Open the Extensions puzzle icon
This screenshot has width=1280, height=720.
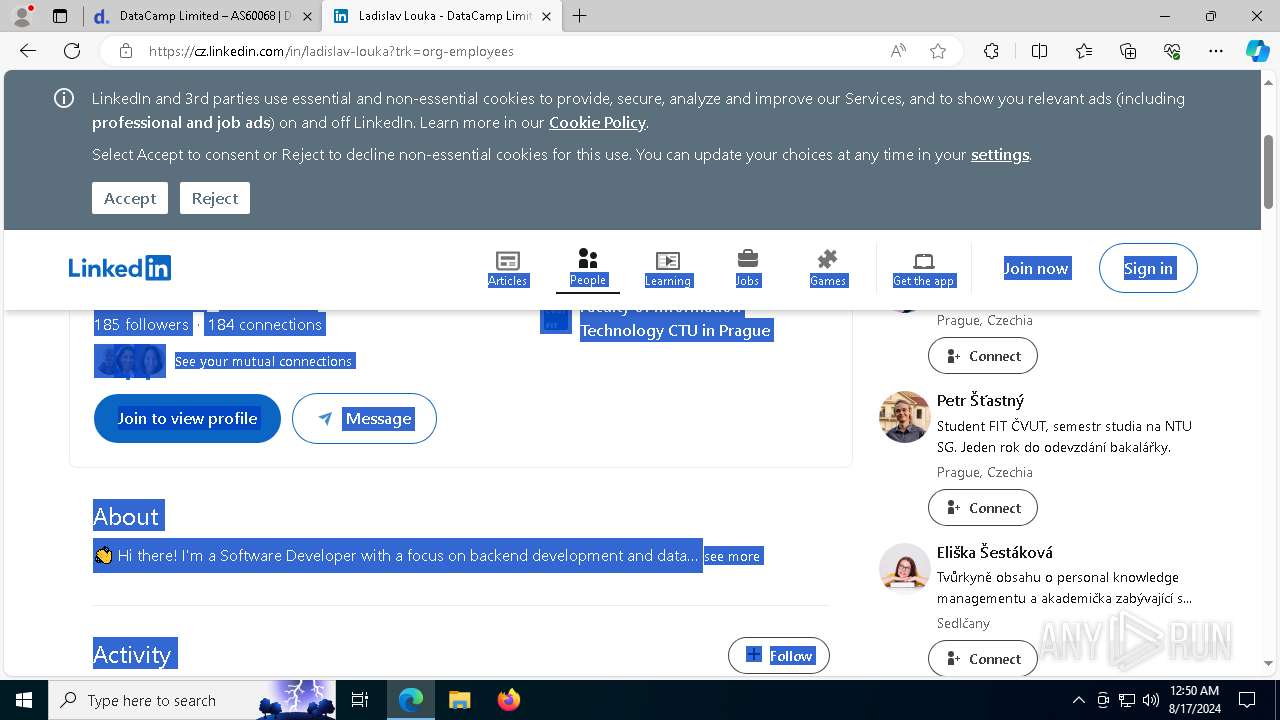pos(991,51)
